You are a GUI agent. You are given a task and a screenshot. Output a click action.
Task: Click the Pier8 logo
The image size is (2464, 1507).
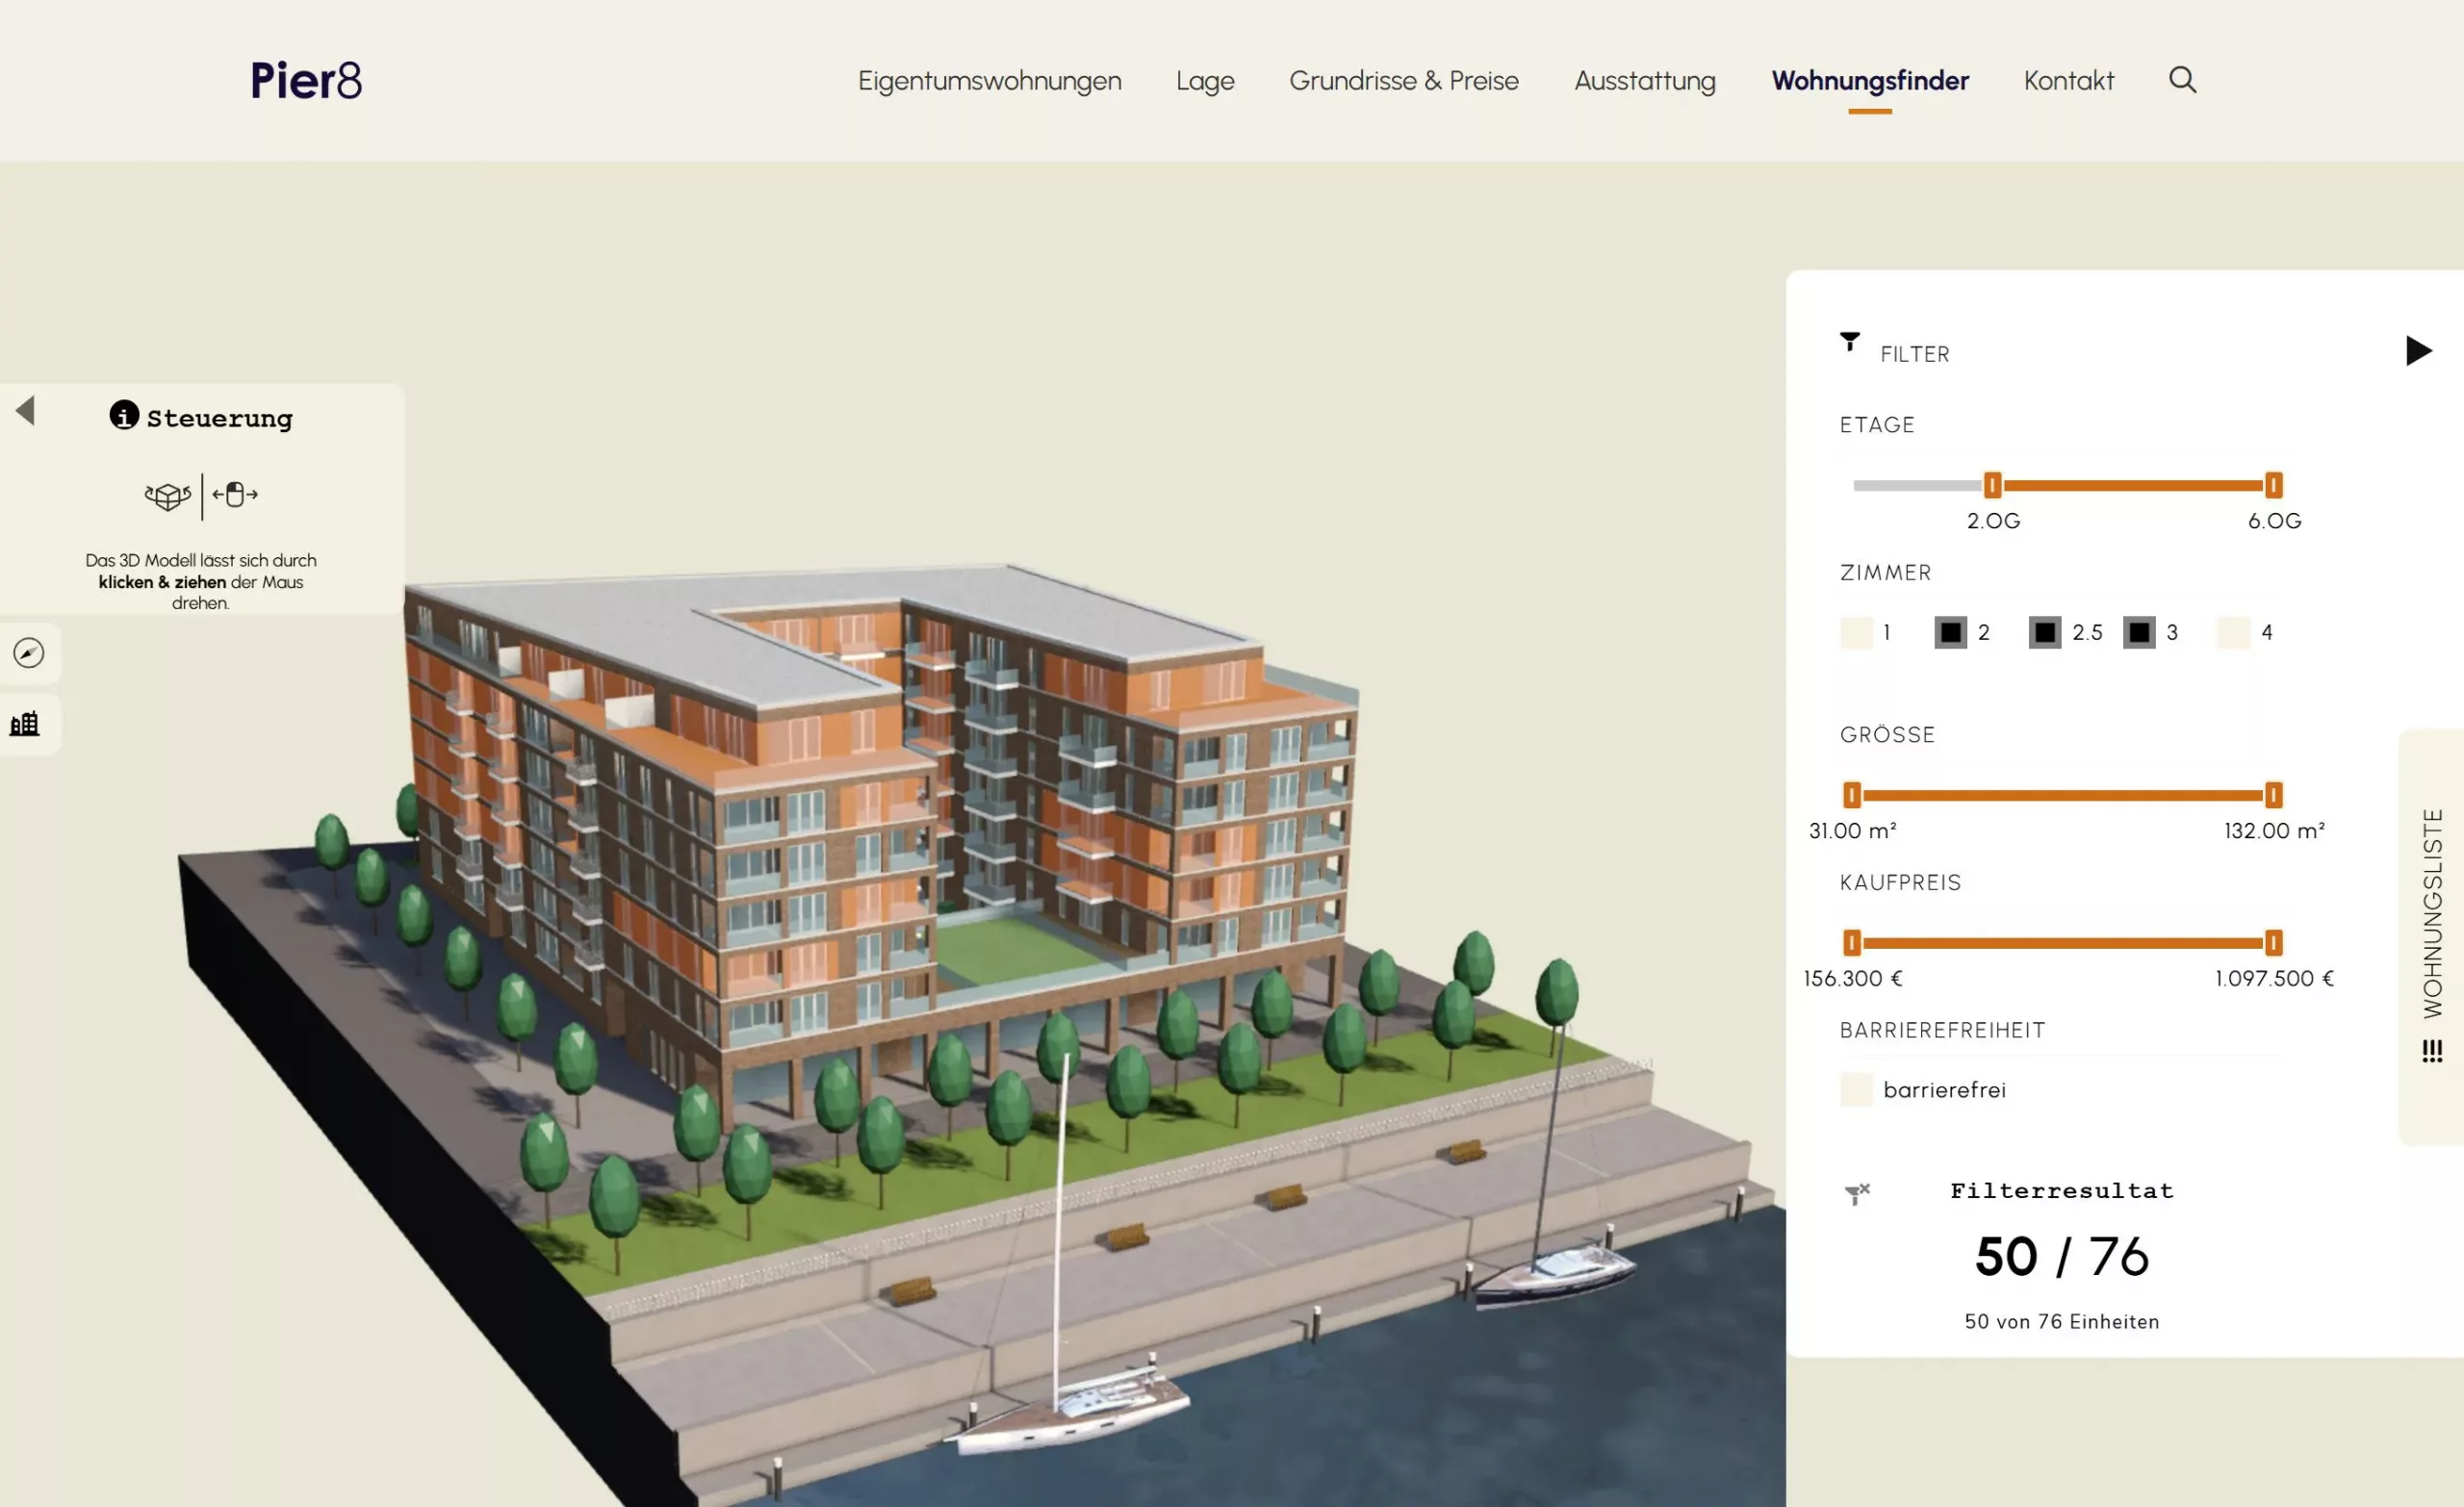(x=306, y=81)
